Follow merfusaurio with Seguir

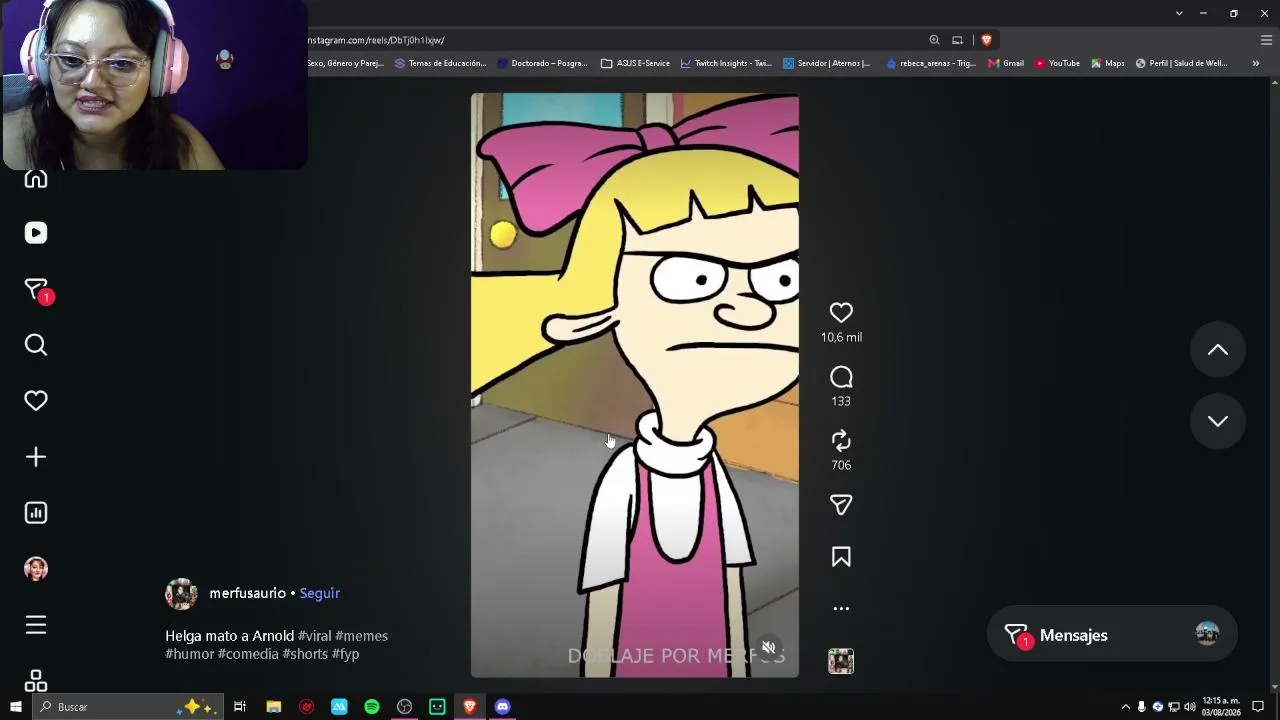click(320, 593)
